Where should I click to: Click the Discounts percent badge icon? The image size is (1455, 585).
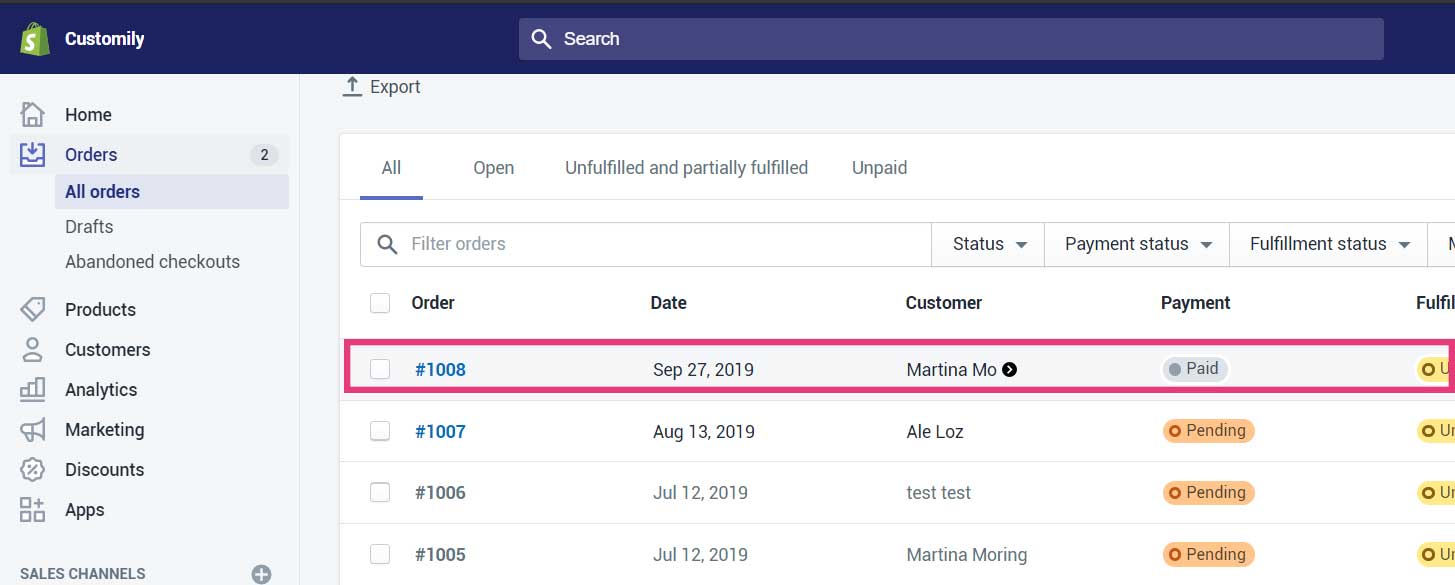tap(33, 469)
